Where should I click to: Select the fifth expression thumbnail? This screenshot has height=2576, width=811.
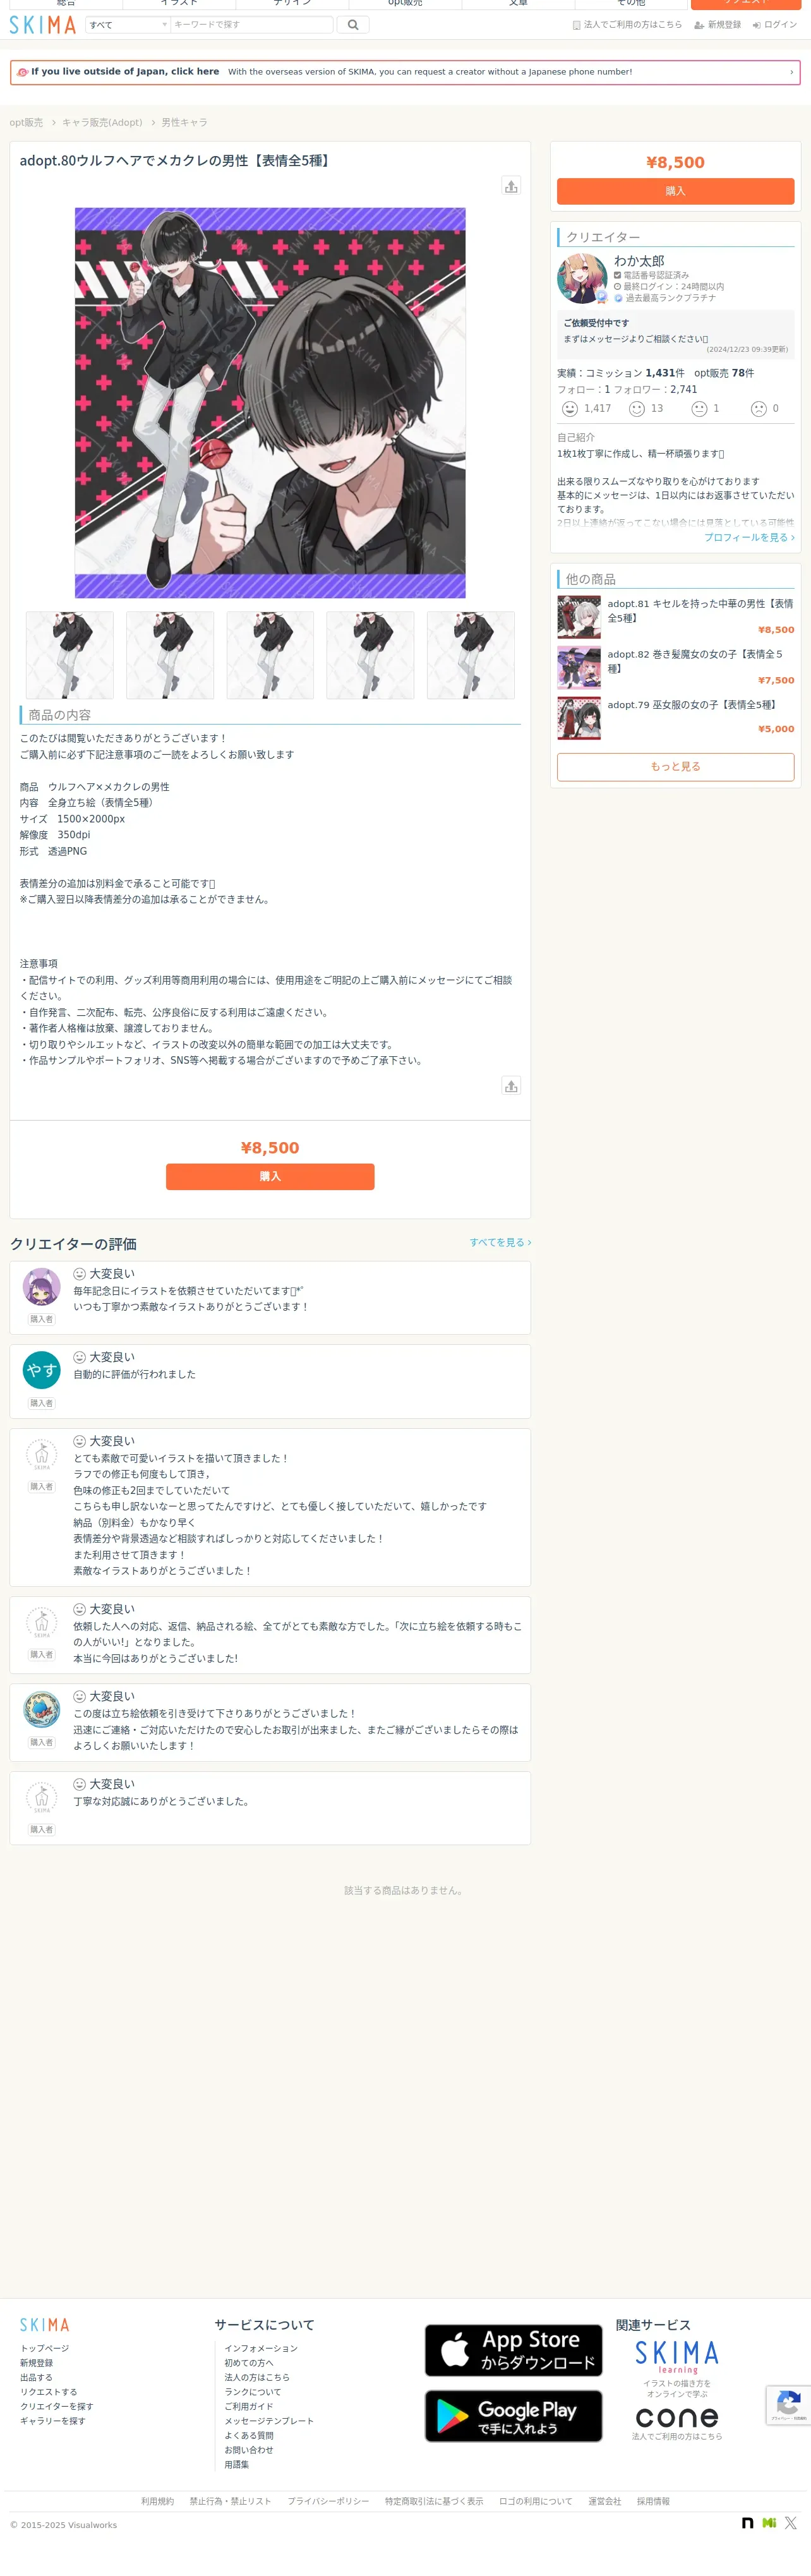pyautogui.click(x=471, y=655)
